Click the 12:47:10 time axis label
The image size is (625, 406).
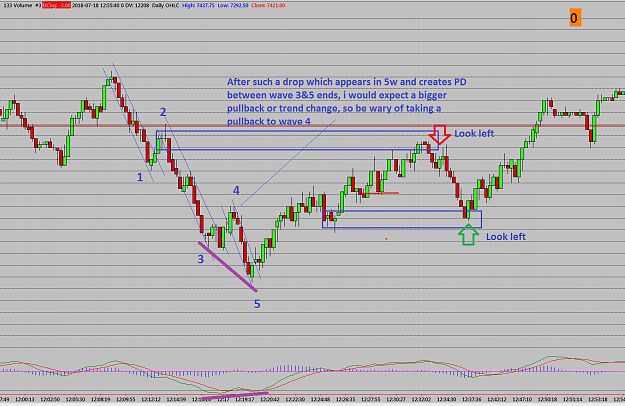(522, 399)
